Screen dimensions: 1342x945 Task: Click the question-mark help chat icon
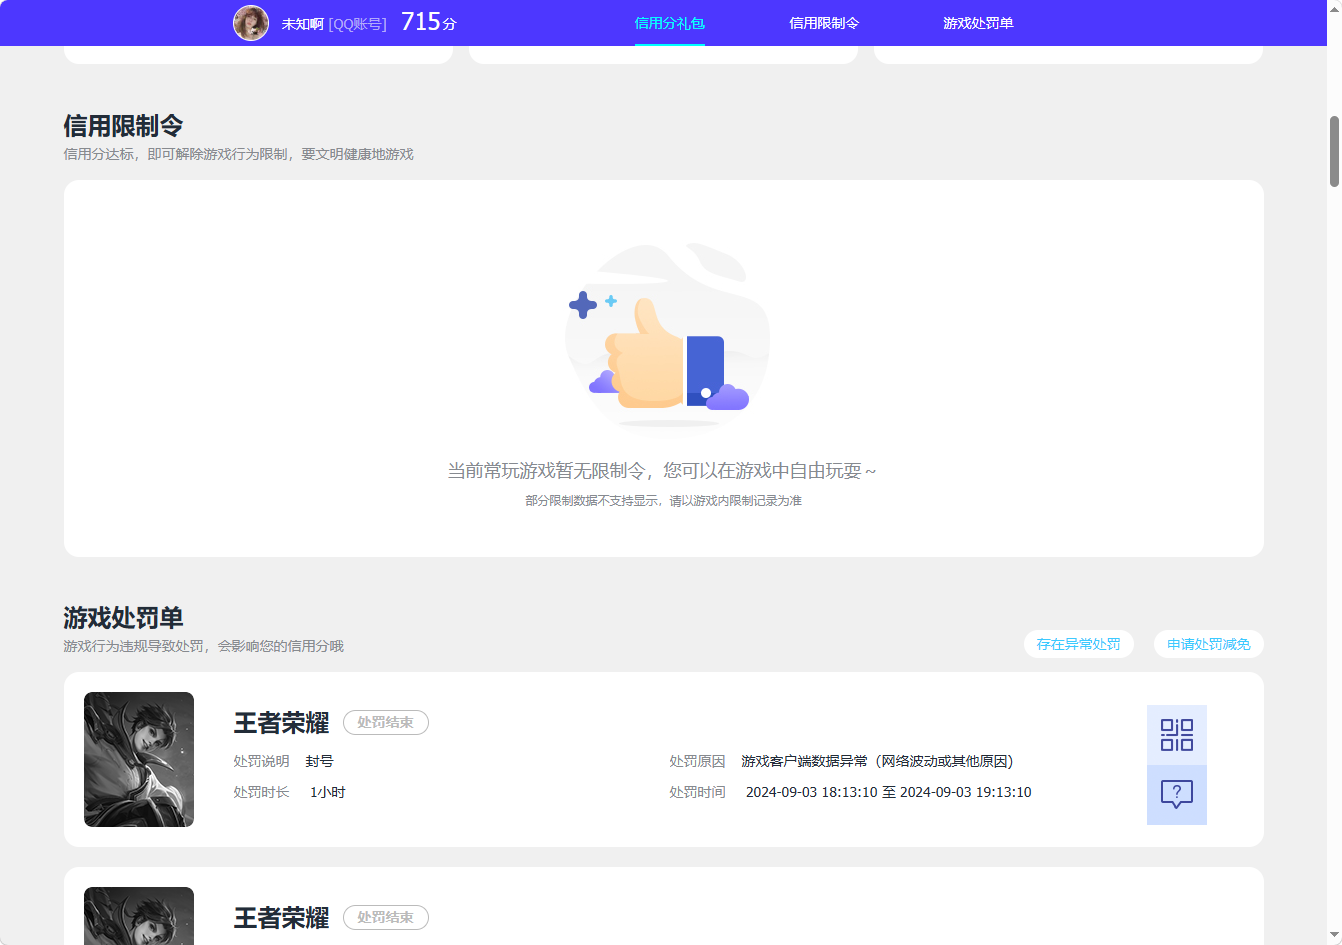(1176, 795)
